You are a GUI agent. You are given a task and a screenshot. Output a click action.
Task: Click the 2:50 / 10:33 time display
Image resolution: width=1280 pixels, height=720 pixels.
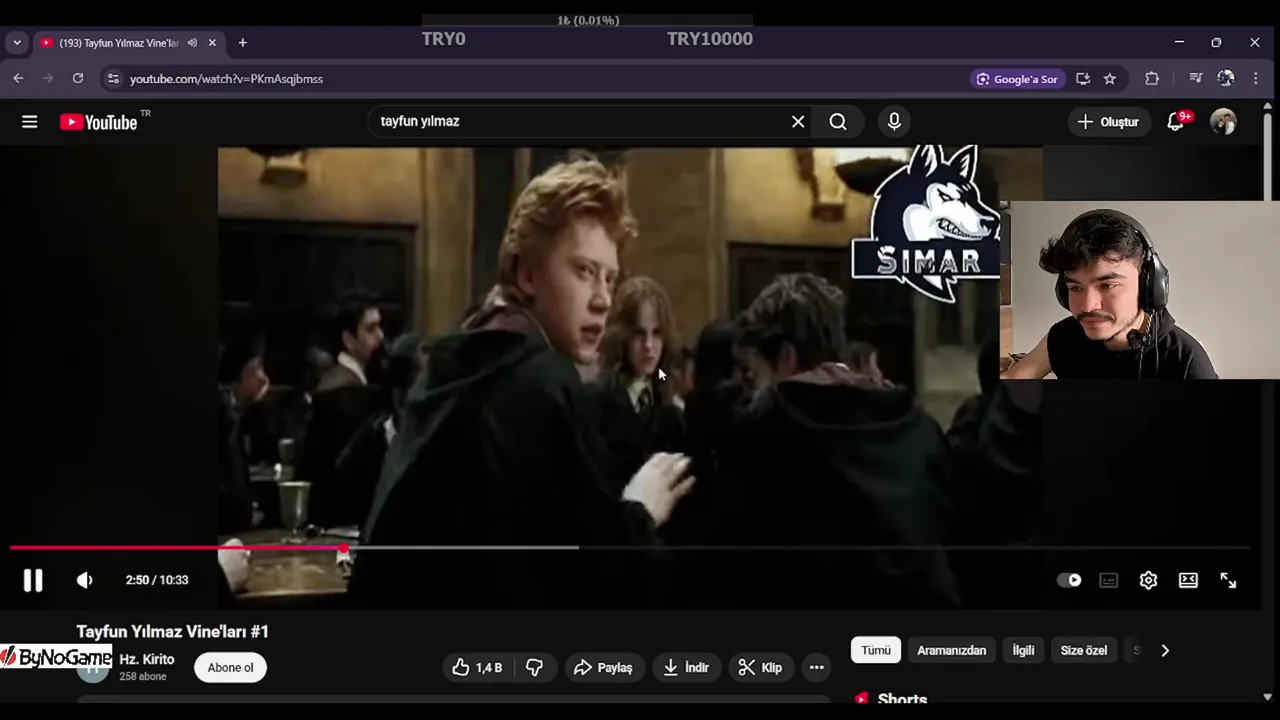click(x=157, y=580)
